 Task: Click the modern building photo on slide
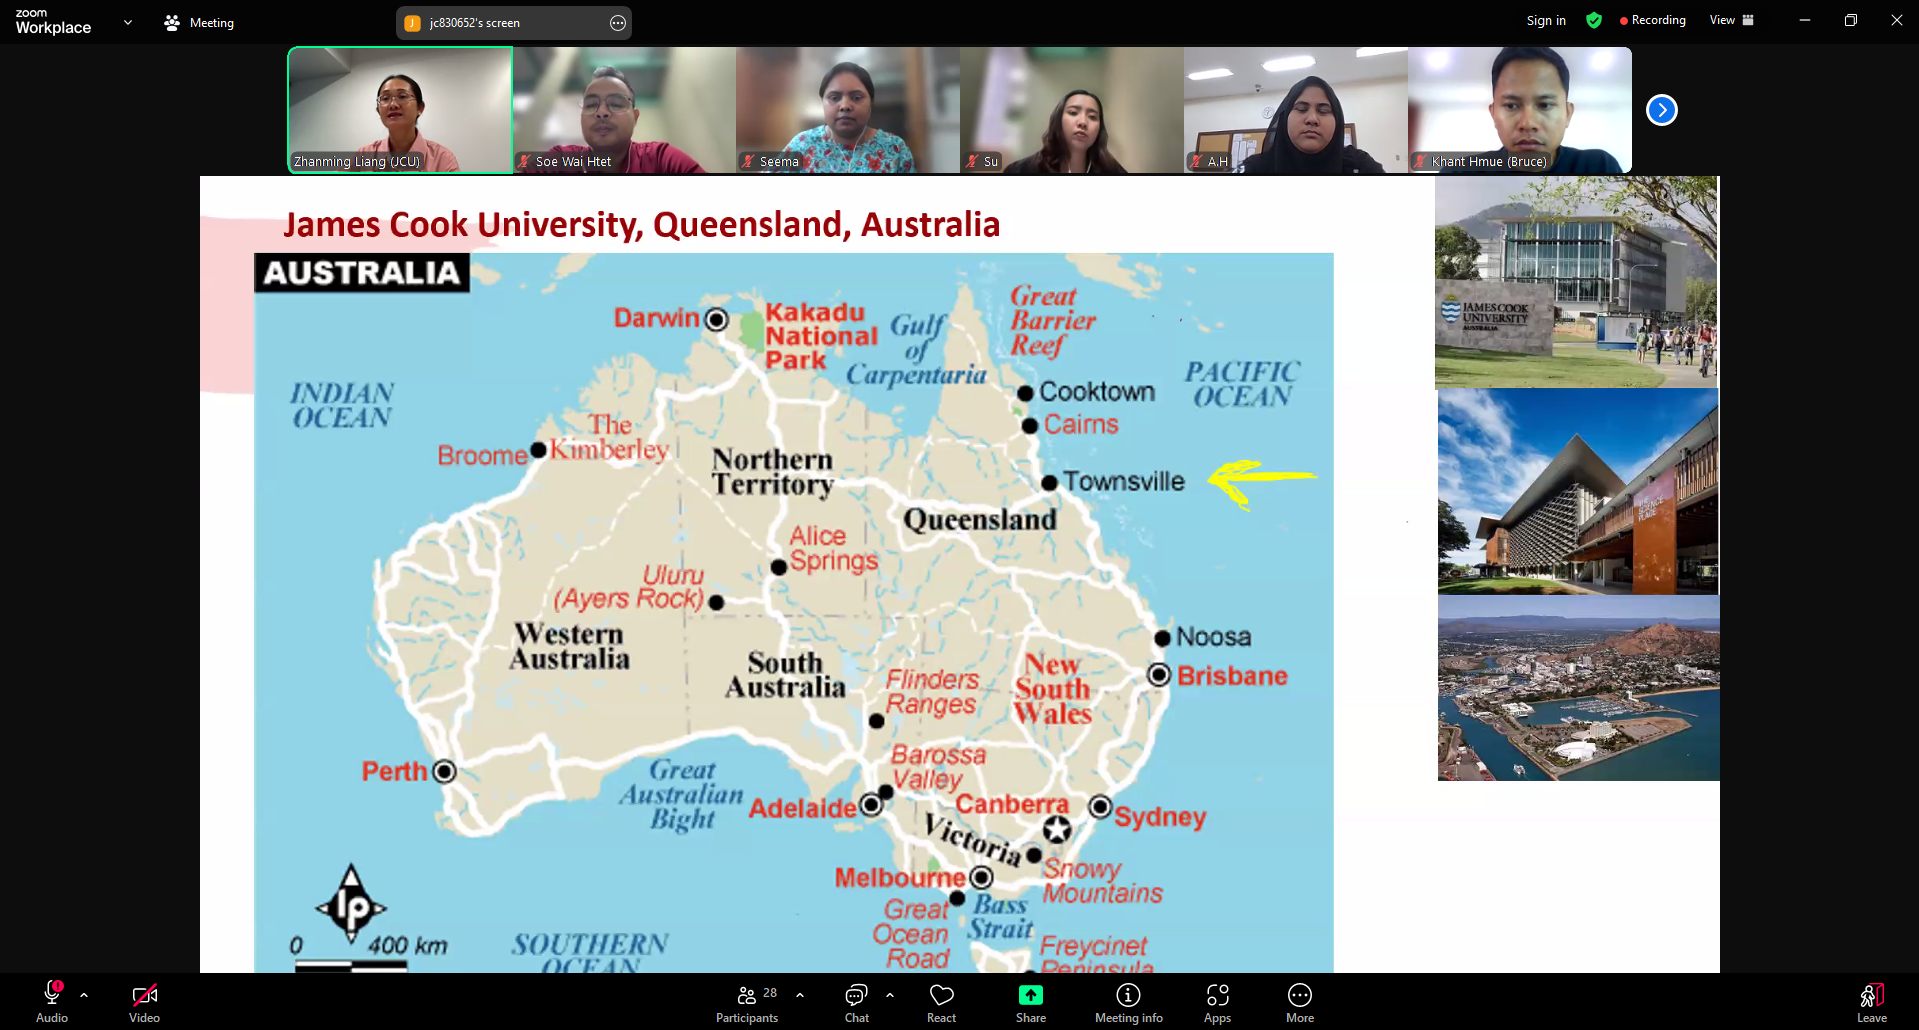coord(1579,492)
